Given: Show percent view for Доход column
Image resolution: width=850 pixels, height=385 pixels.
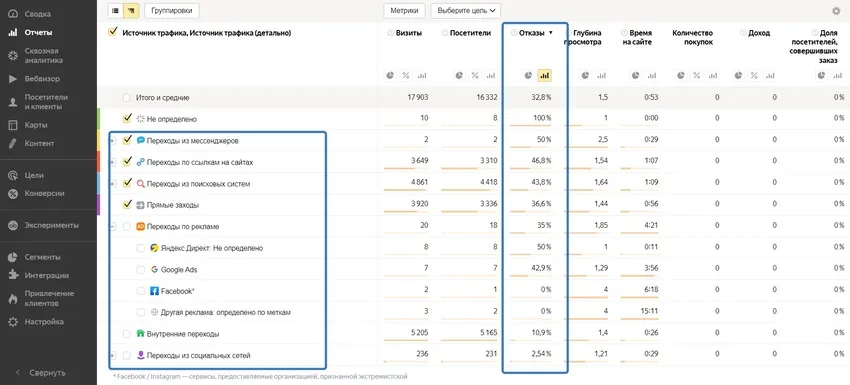Looking at the screenshot, I should pyautogui.click(x=754, y=75).
